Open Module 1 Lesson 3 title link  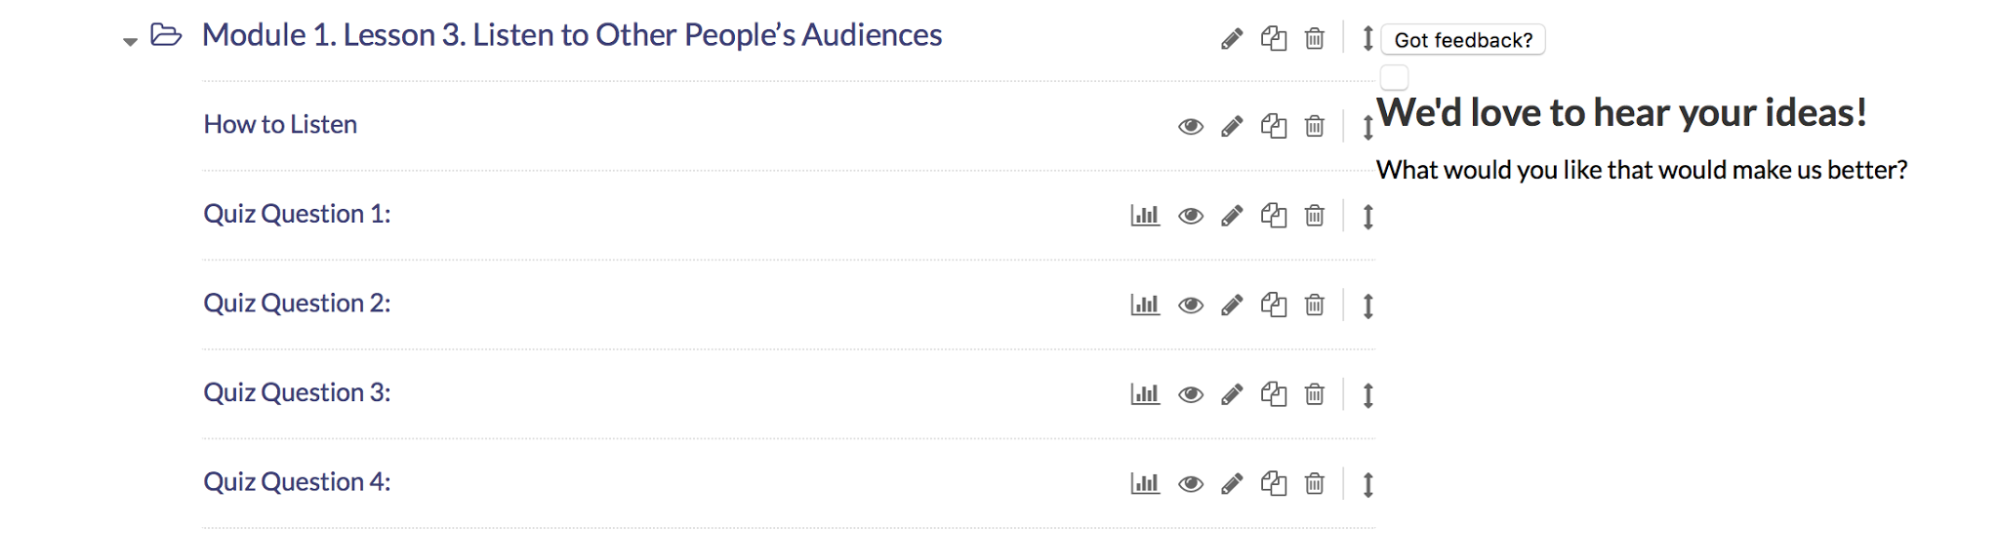click(x=572, y=35)
